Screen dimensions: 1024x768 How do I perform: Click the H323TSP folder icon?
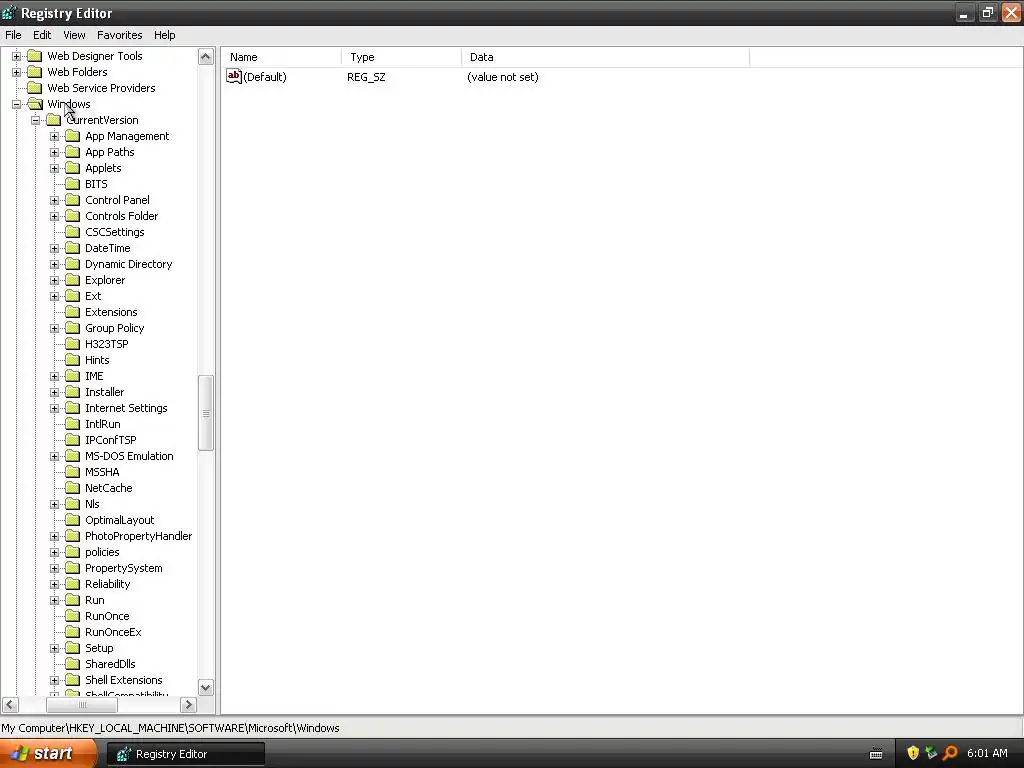pyautogui.click(x=72, y=344)
